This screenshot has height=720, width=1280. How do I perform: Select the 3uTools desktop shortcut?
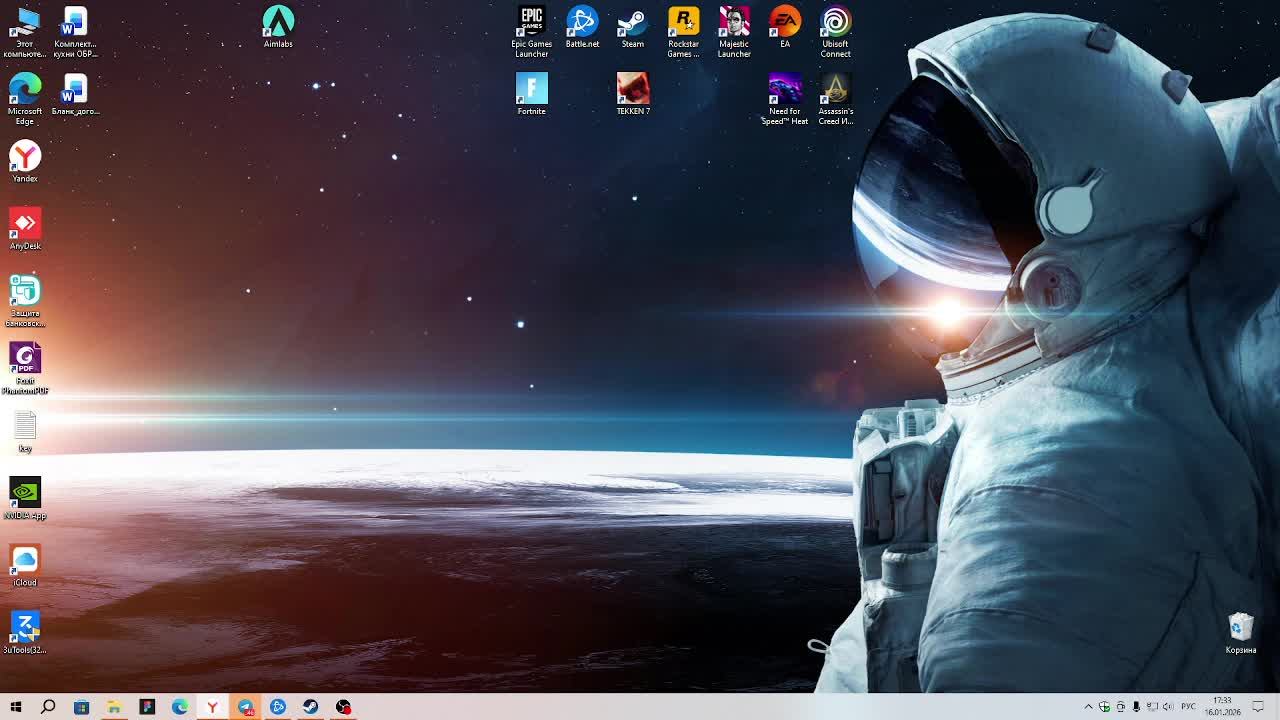[x=25, y=633]
